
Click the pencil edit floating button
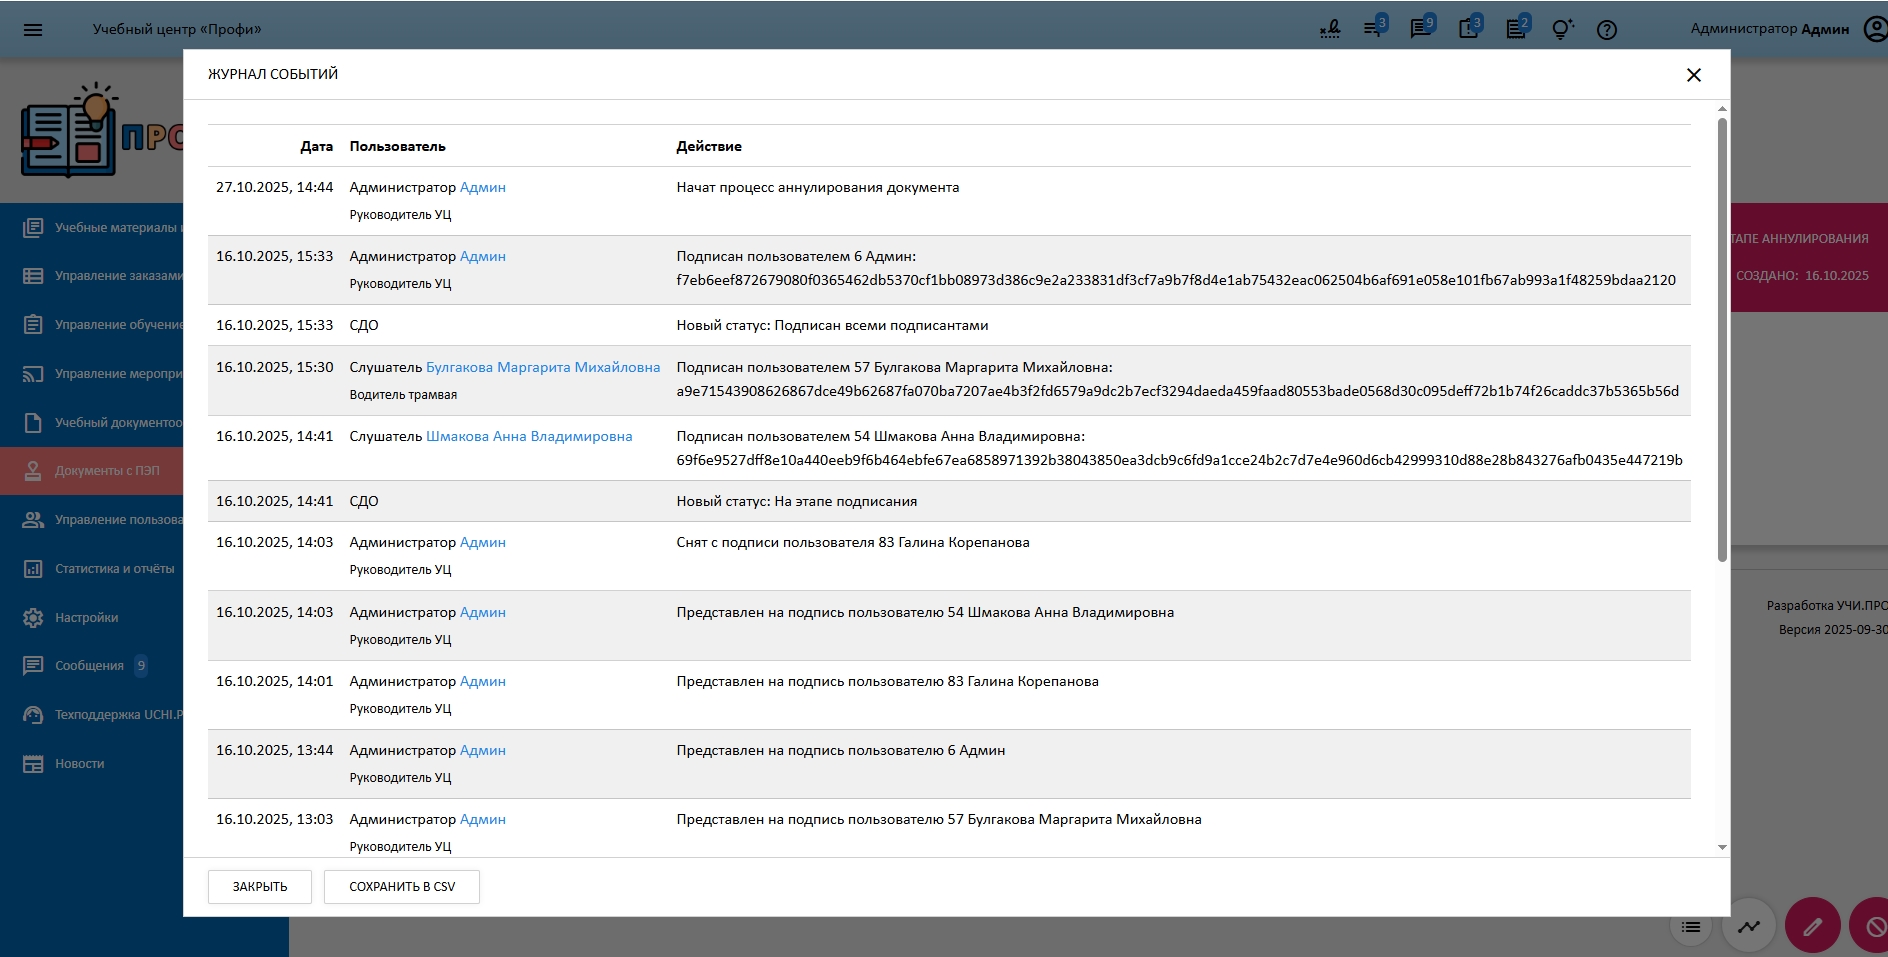click(1812, 926)
